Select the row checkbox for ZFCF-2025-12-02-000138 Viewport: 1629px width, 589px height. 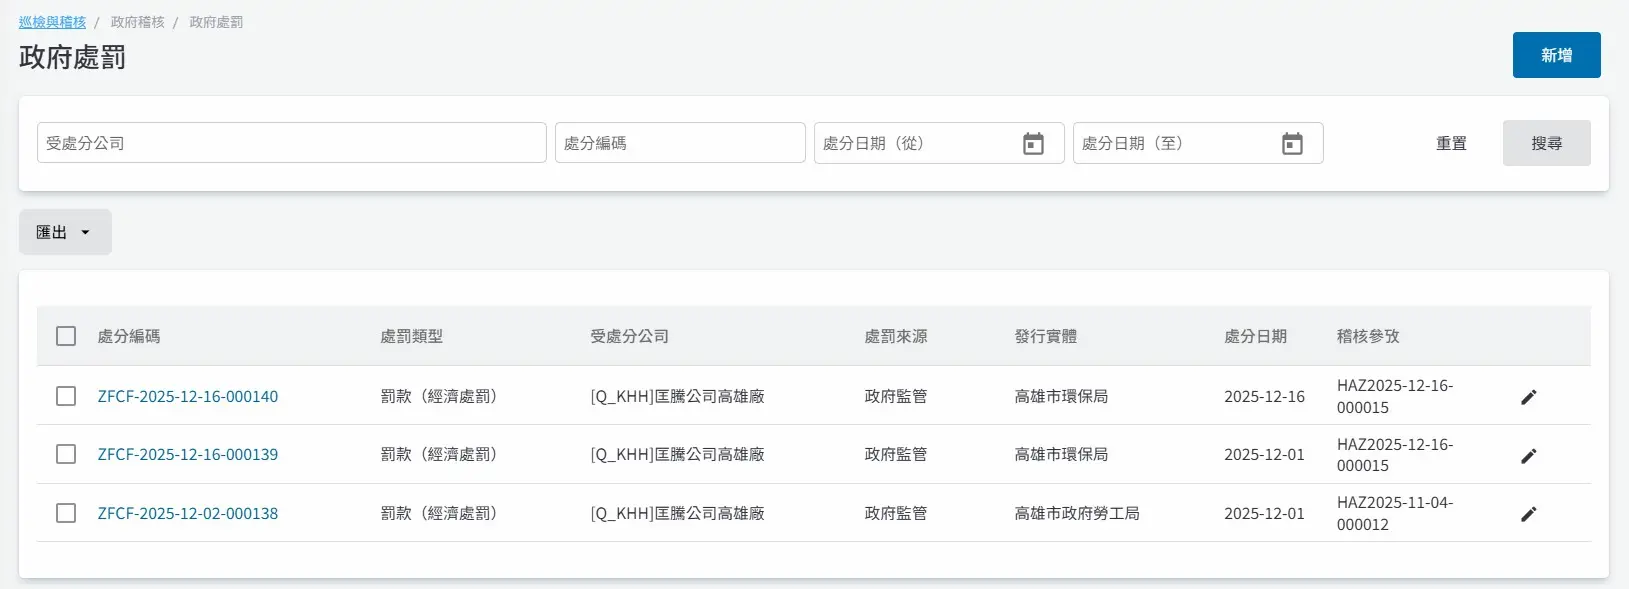coord(66,513)
